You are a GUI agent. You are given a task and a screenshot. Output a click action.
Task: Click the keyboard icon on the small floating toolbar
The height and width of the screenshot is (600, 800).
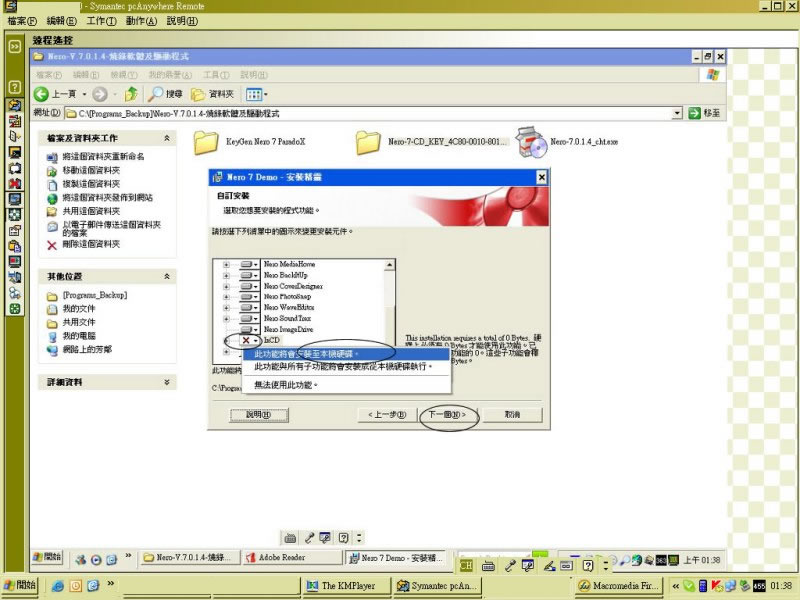pyautogui.click(x=290, y=538)
